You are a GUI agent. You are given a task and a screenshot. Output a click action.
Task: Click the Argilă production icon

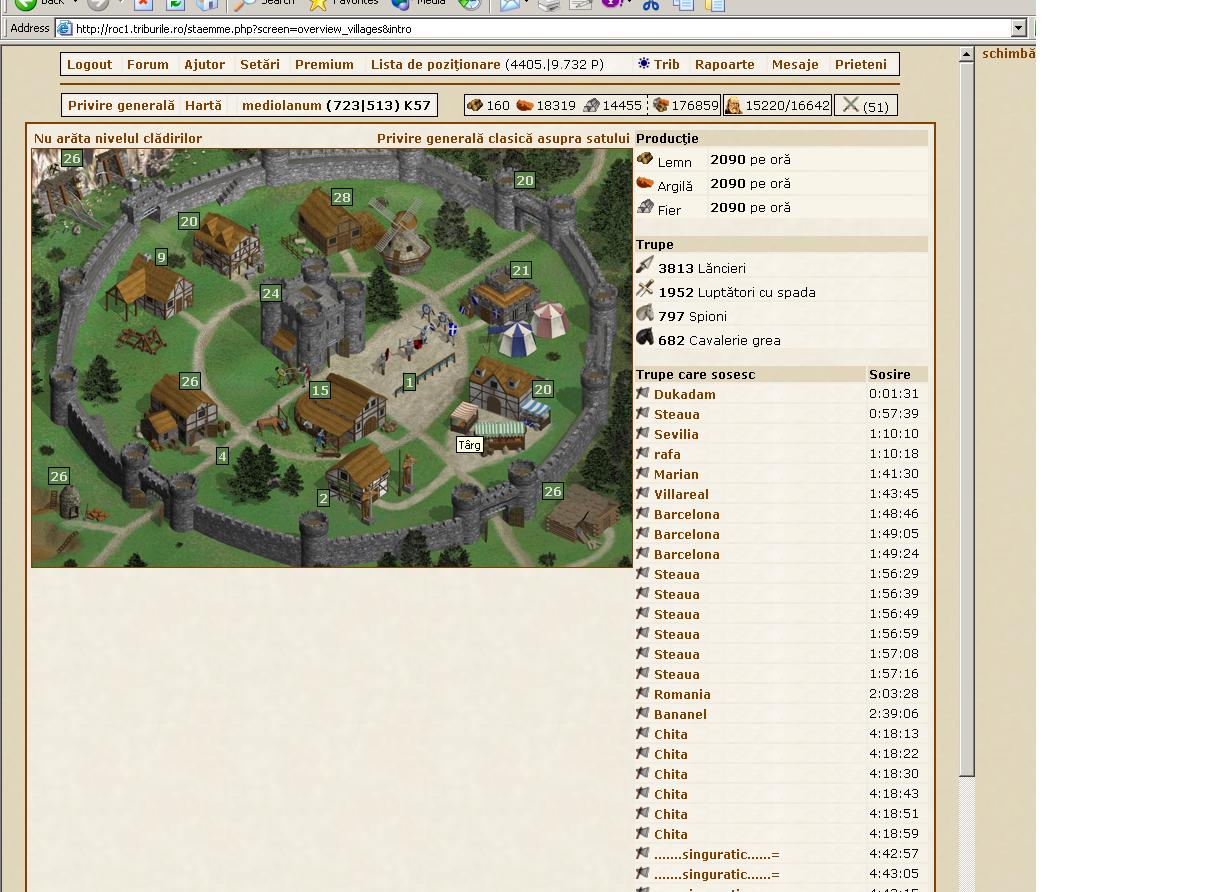tap(645, 183)
